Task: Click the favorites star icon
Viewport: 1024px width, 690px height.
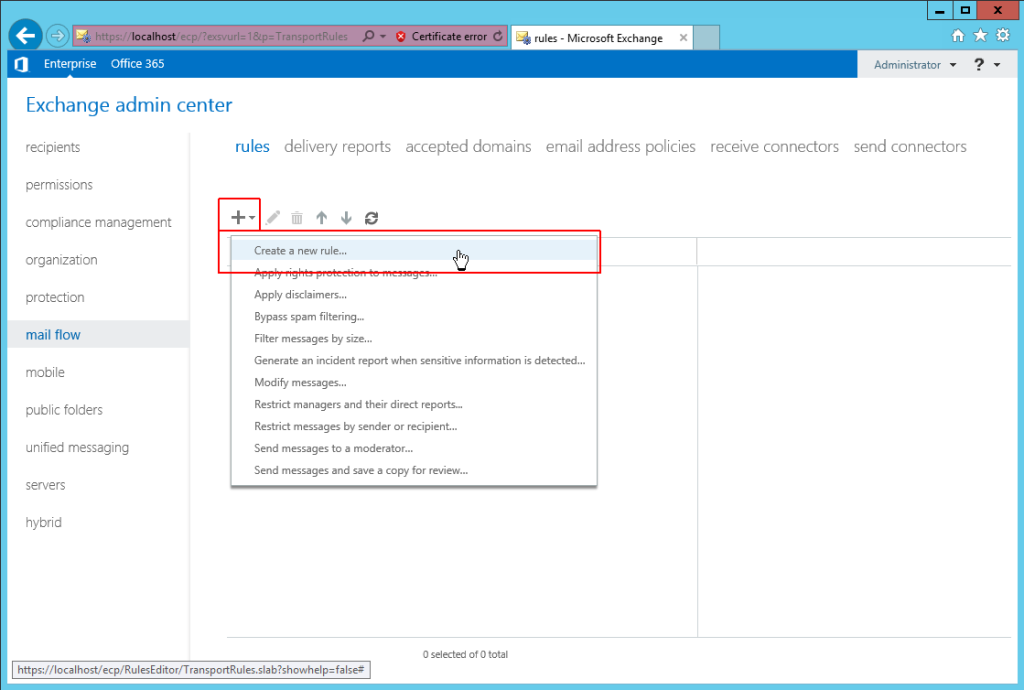Action: [x=980, y=35]
